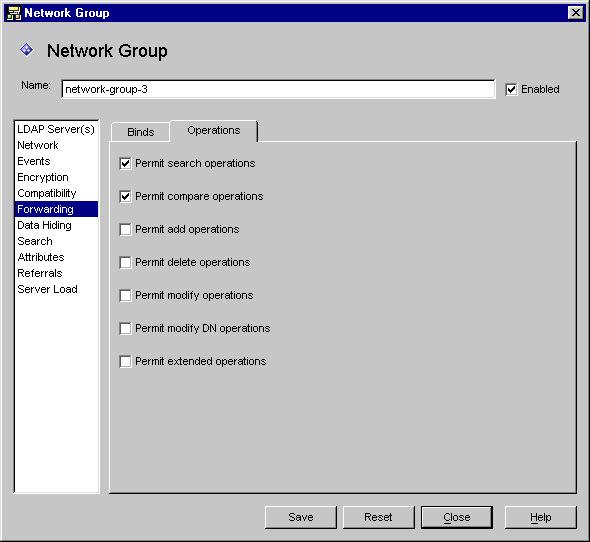Image resolution: width=590 pixels, height=542 pixels.
Task: Switch to the Binds tab
Action: tap(140, 132)
